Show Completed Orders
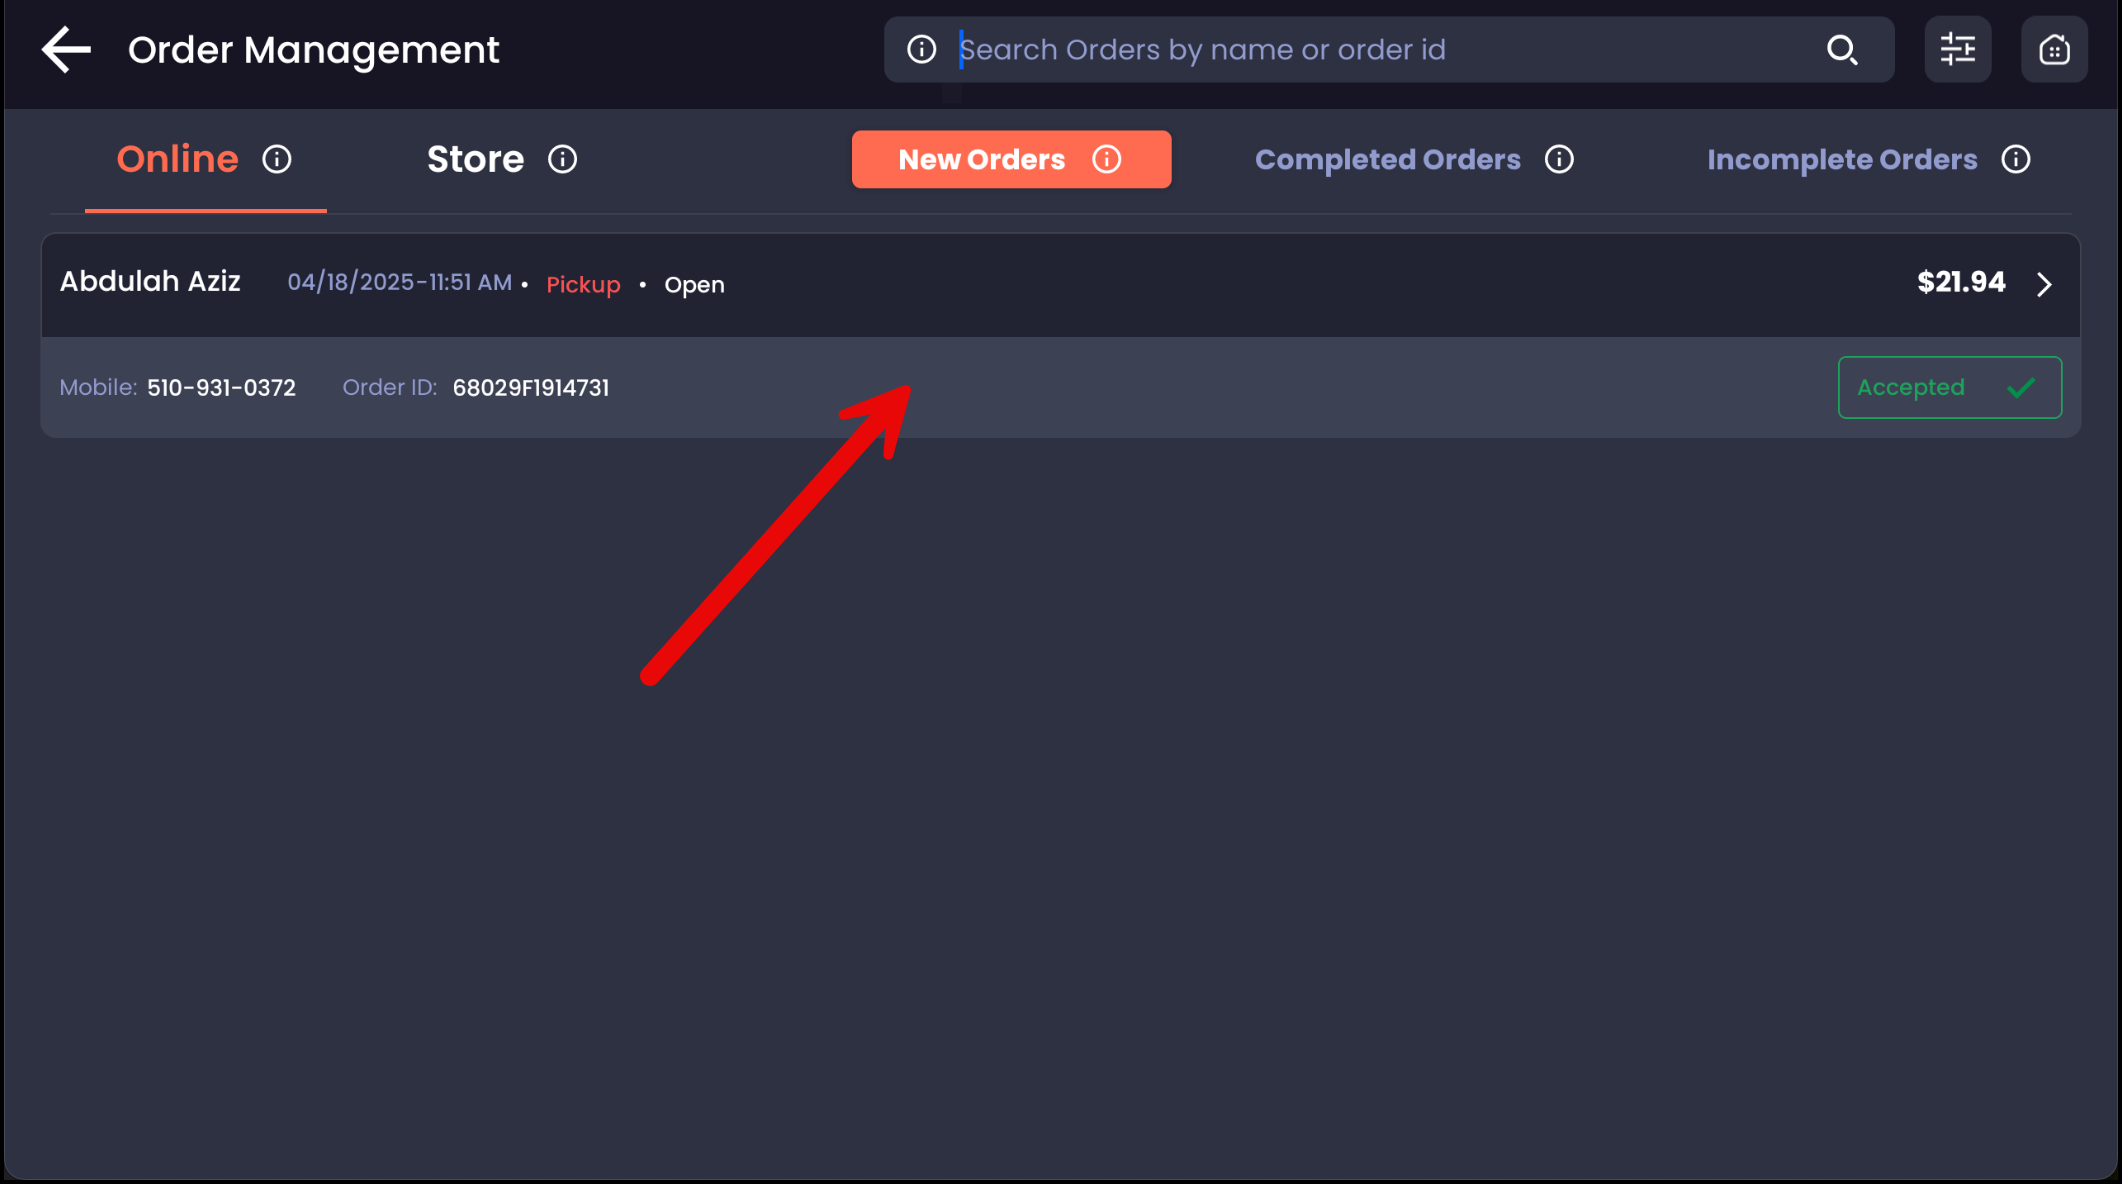Image resolution: width=2122 pixels, height=1184 pixels. pos(1387,160)
